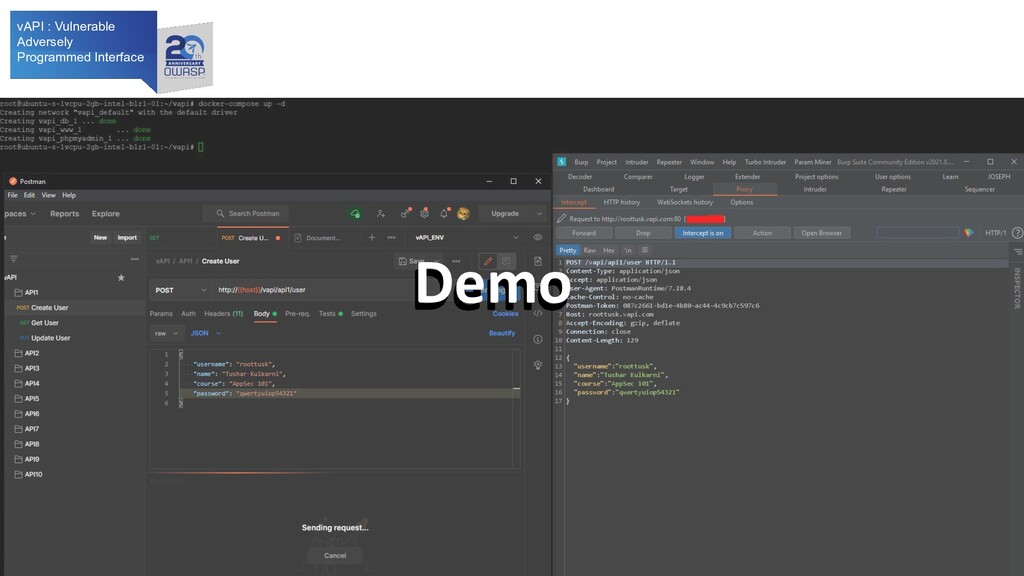Viewport: 1024px width, 576px height.
Task: Open the Burp help question mark icon
Action: pyautogui.click(x=1017, y=233)
